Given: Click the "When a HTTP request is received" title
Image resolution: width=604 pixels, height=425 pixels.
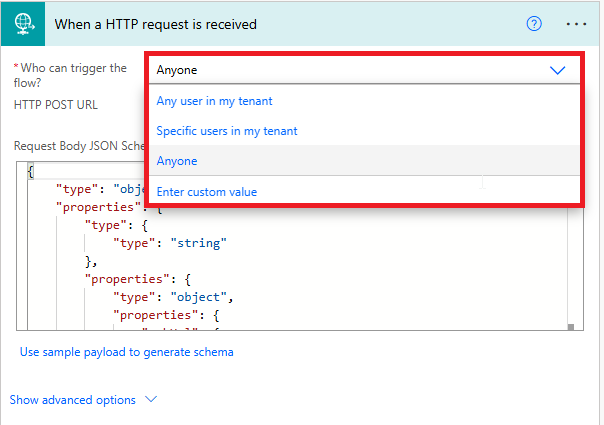Looking at the screenshot, I should pyautogui.click(x=157, y=23).
